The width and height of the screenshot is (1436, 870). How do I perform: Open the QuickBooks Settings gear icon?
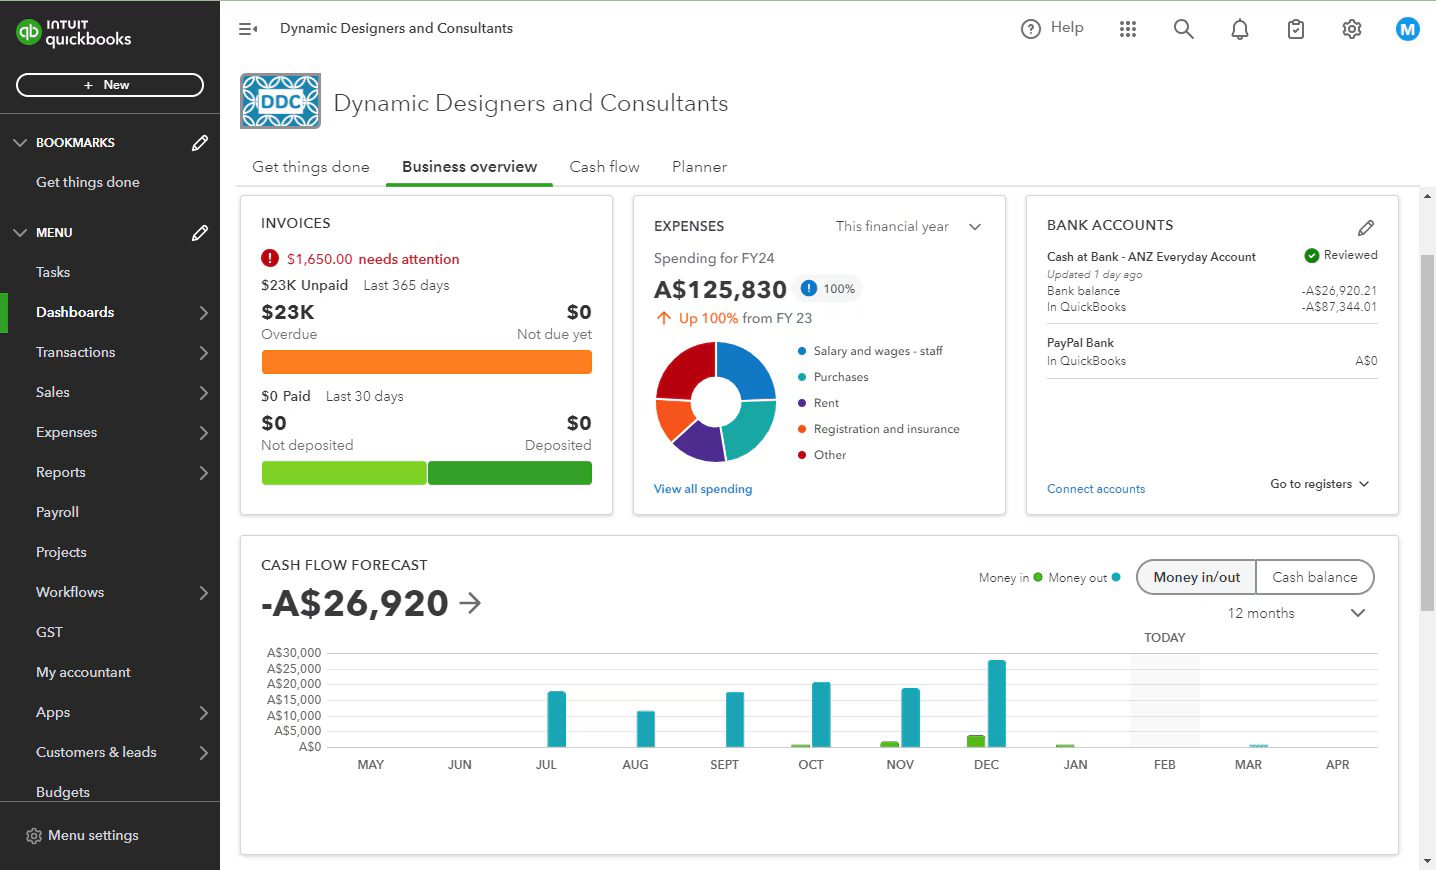click(x=1351, y=29)
